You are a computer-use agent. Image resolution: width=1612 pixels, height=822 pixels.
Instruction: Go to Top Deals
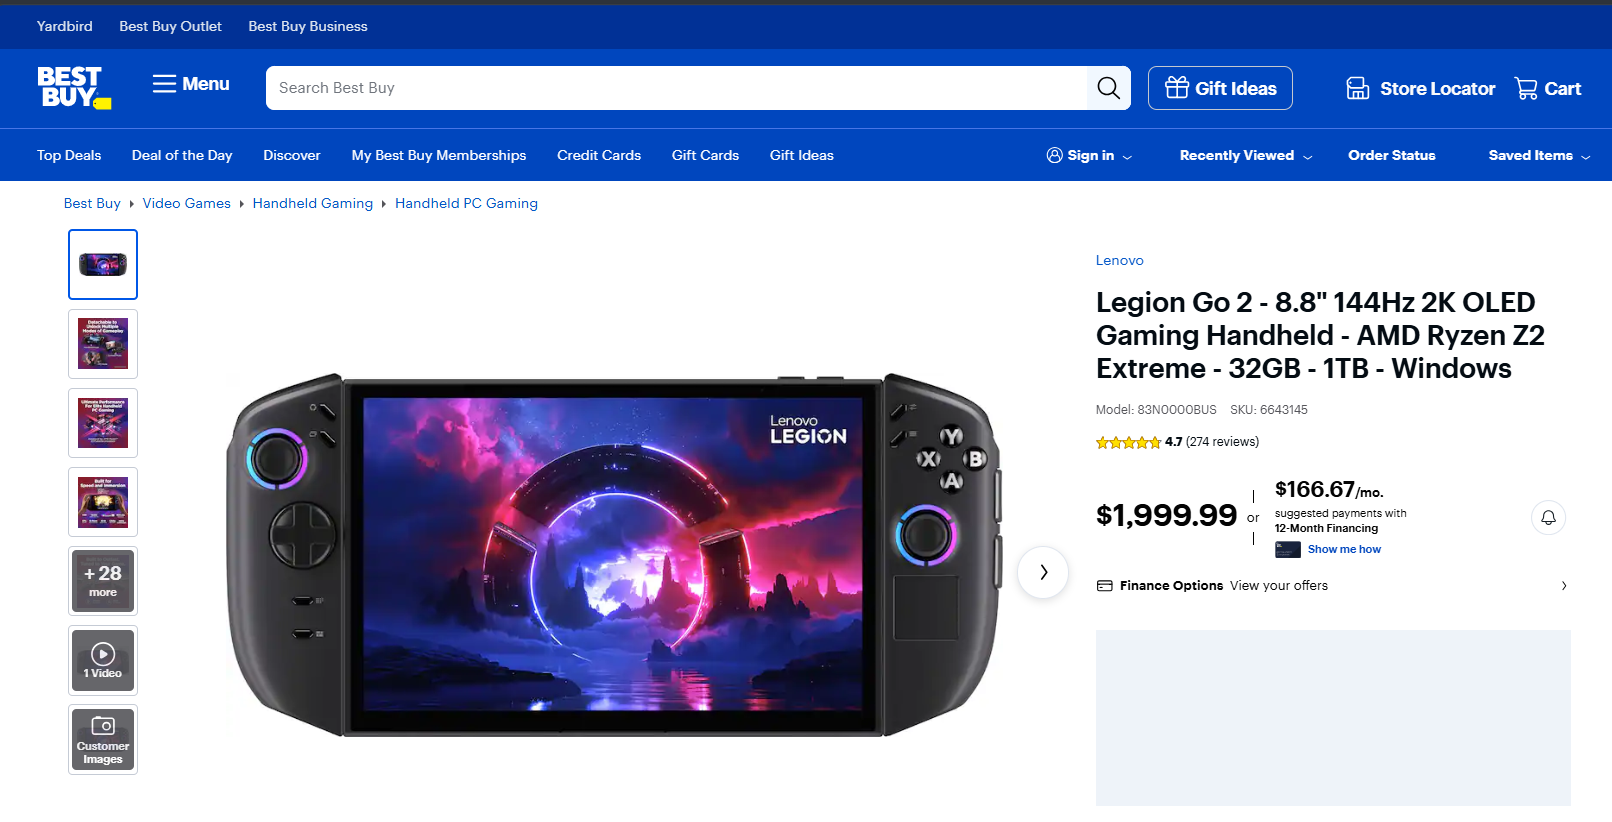[69, 156]
